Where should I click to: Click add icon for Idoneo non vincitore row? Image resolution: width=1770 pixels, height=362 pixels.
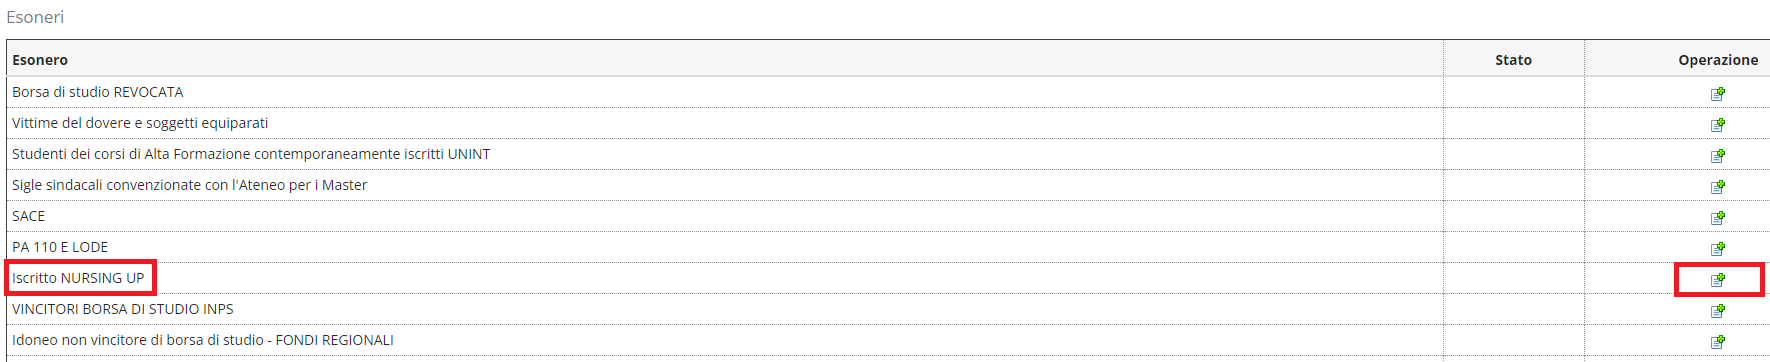(1718, 341)
